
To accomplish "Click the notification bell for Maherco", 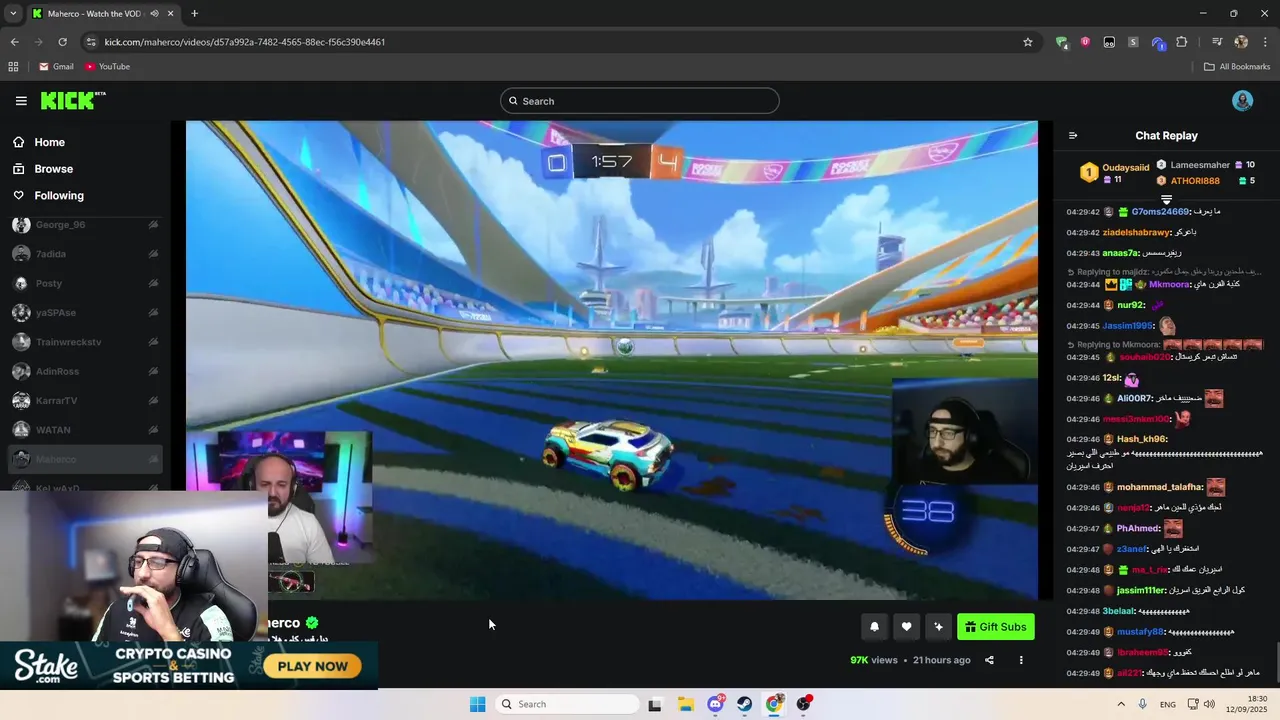I will point(874,627).
